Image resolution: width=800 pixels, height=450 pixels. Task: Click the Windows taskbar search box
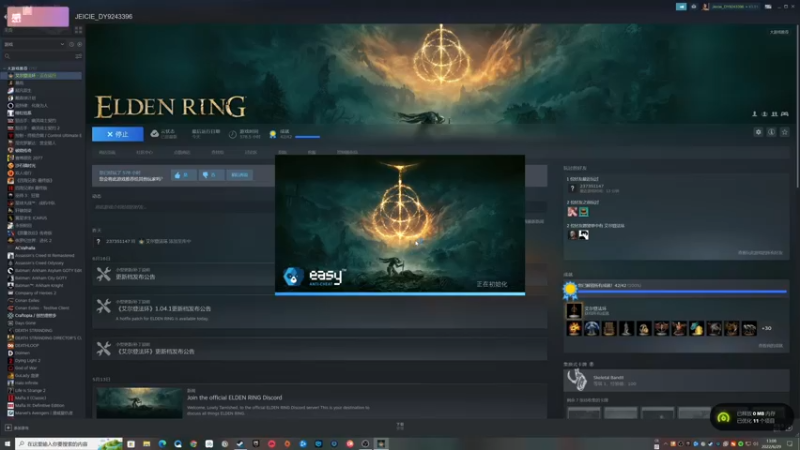(x=68, y=444)
